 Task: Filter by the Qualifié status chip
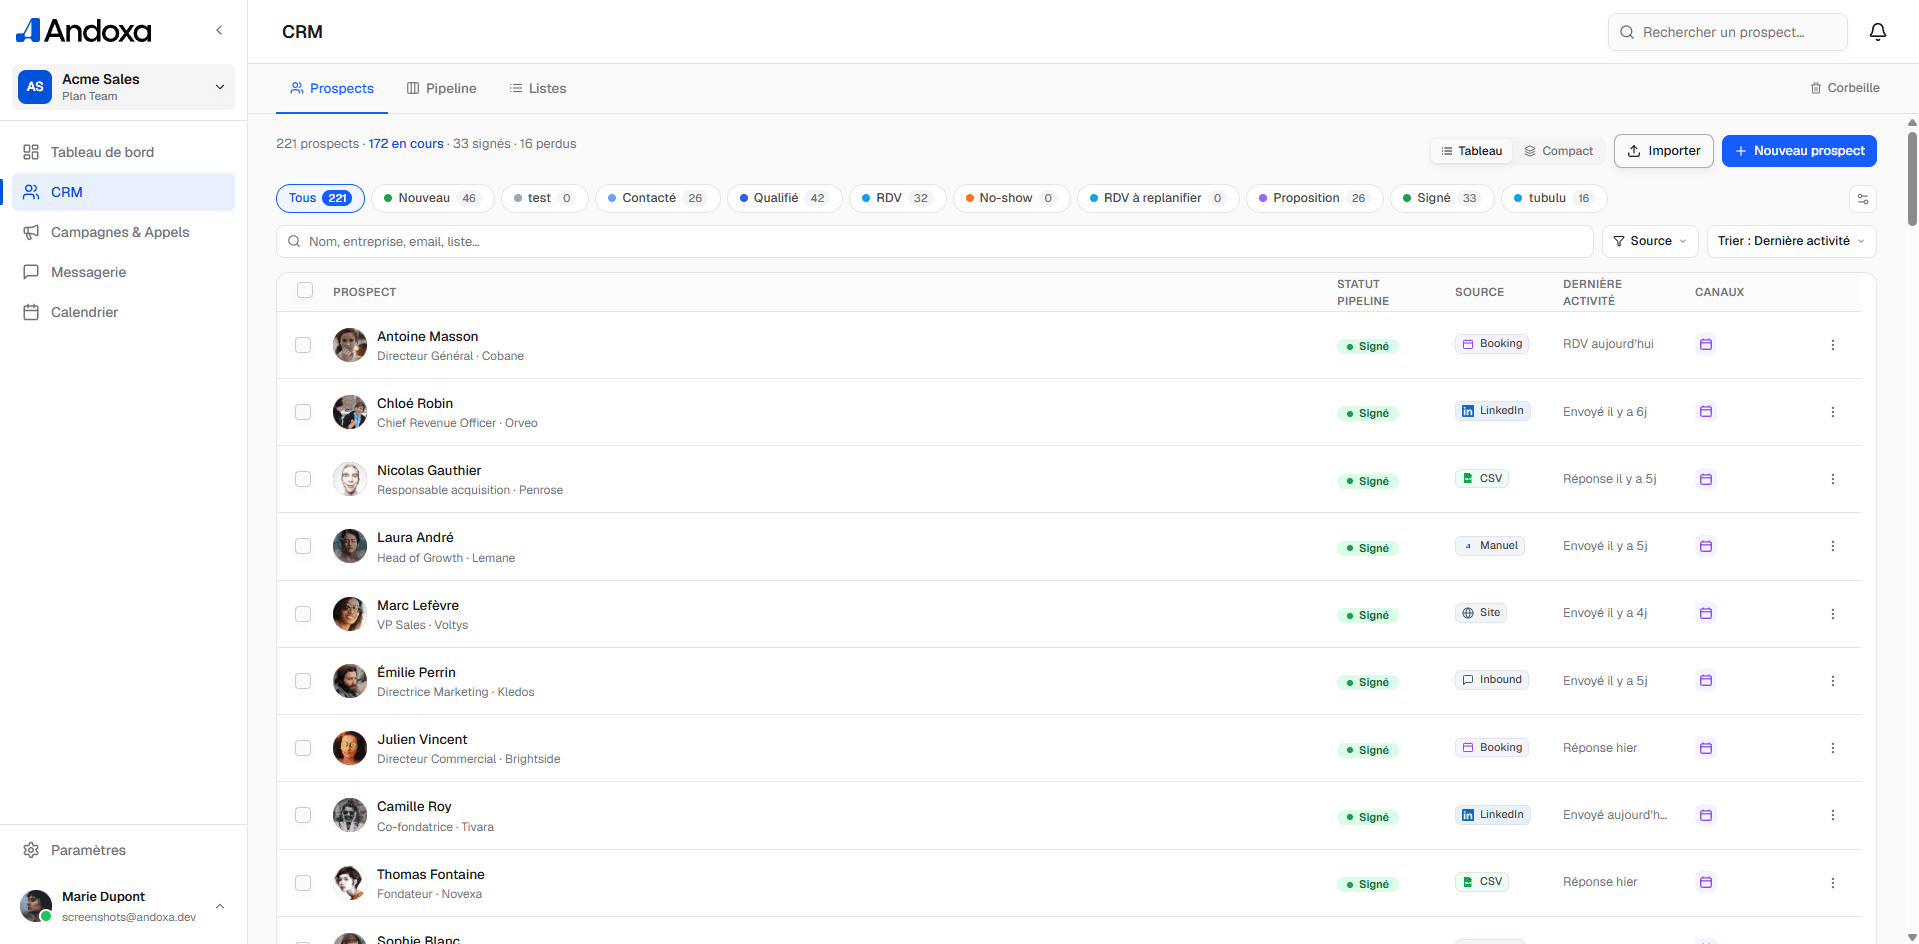(x=785, y=198)
